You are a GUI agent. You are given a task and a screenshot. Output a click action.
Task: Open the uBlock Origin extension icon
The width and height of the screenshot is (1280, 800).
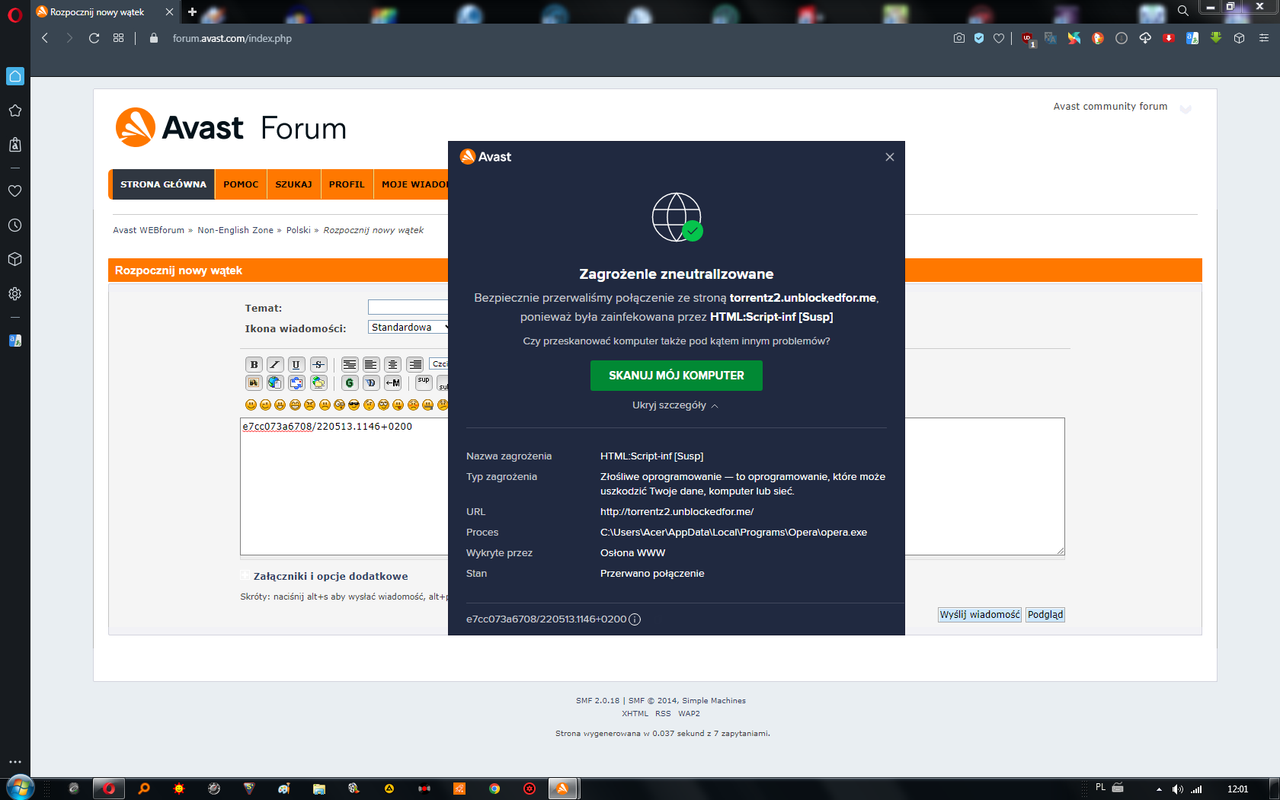(x=1028, y=38)
